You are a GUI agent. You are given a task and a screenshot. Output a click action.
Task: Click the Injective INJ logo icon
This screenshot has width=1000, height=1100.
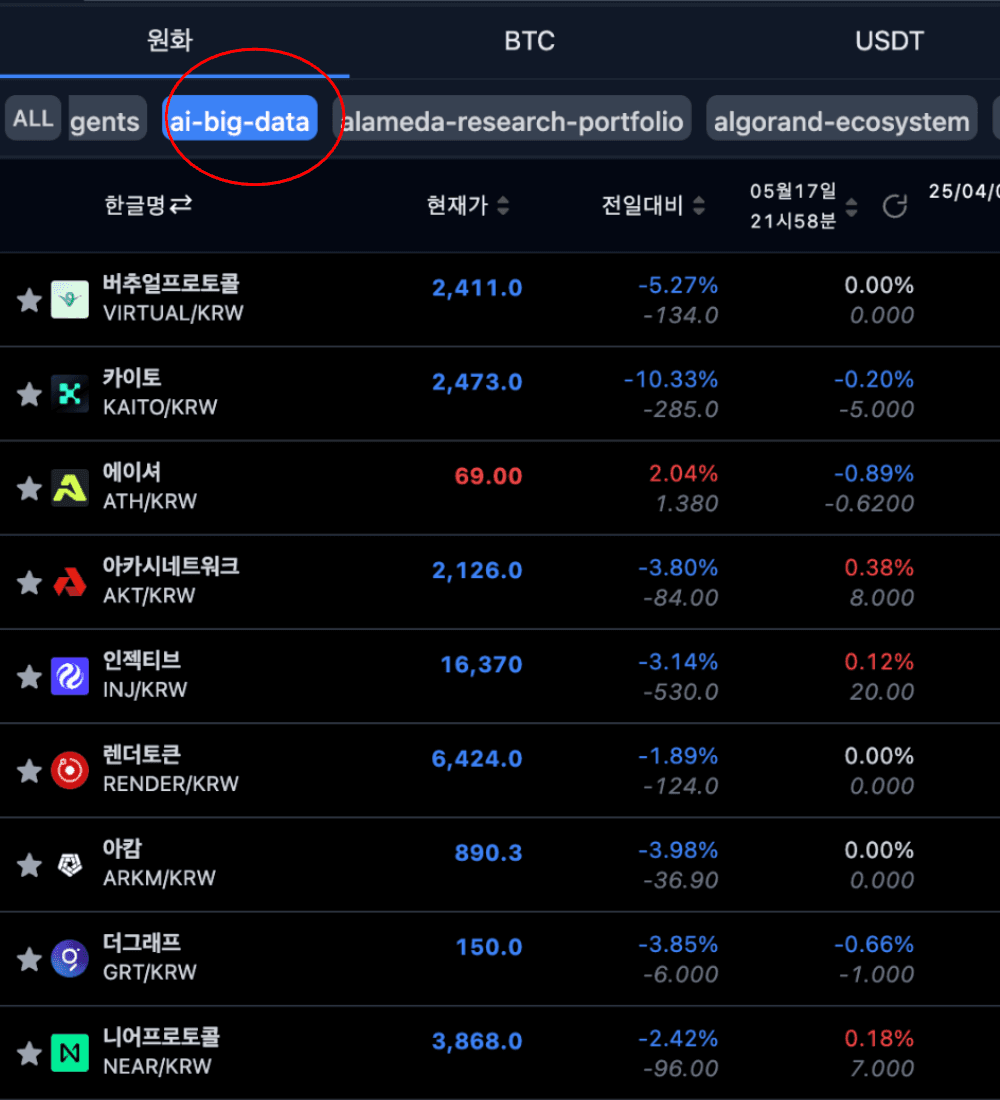point(70,676)
